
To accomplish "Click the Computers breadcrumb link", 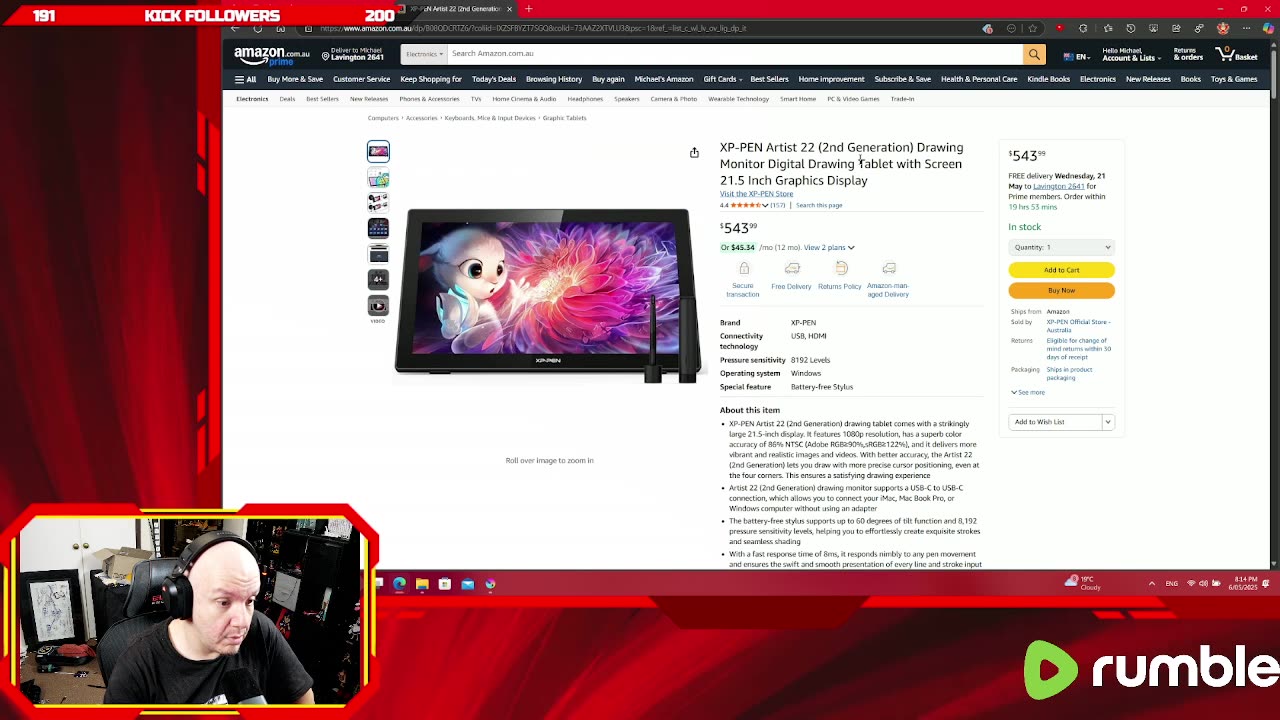I will pyautogui.click(x=383, y=118).
